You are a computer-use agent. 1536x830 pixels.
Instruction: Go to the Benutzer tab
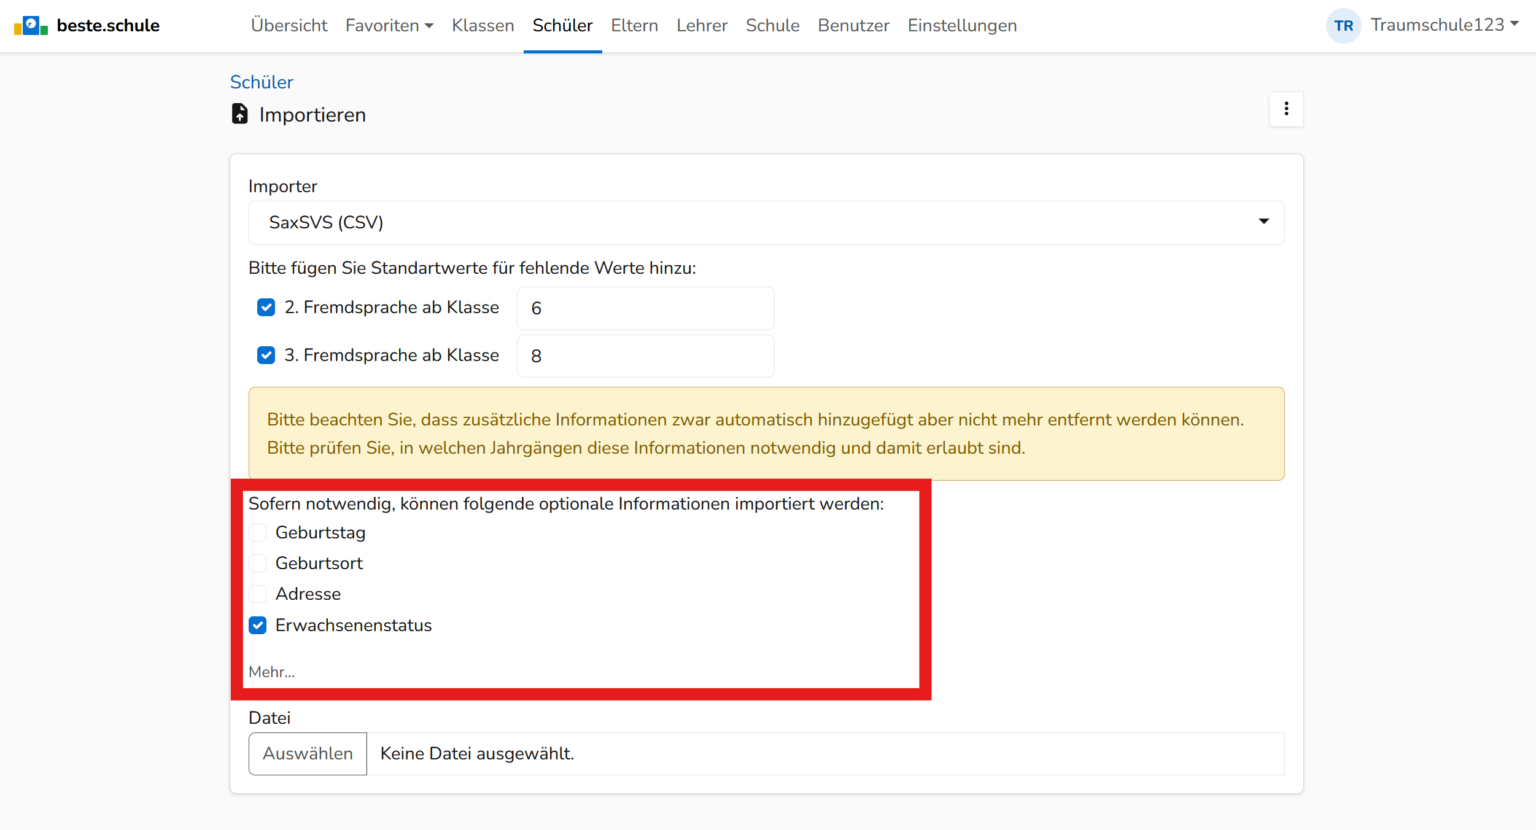coord(853,26)
